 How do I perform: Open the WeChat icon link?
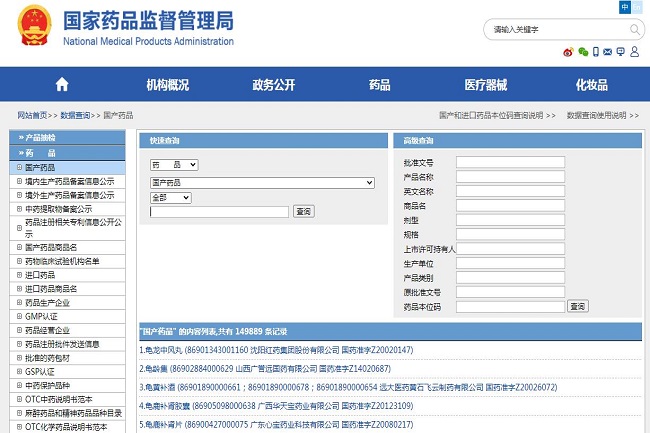coord(583,52)
